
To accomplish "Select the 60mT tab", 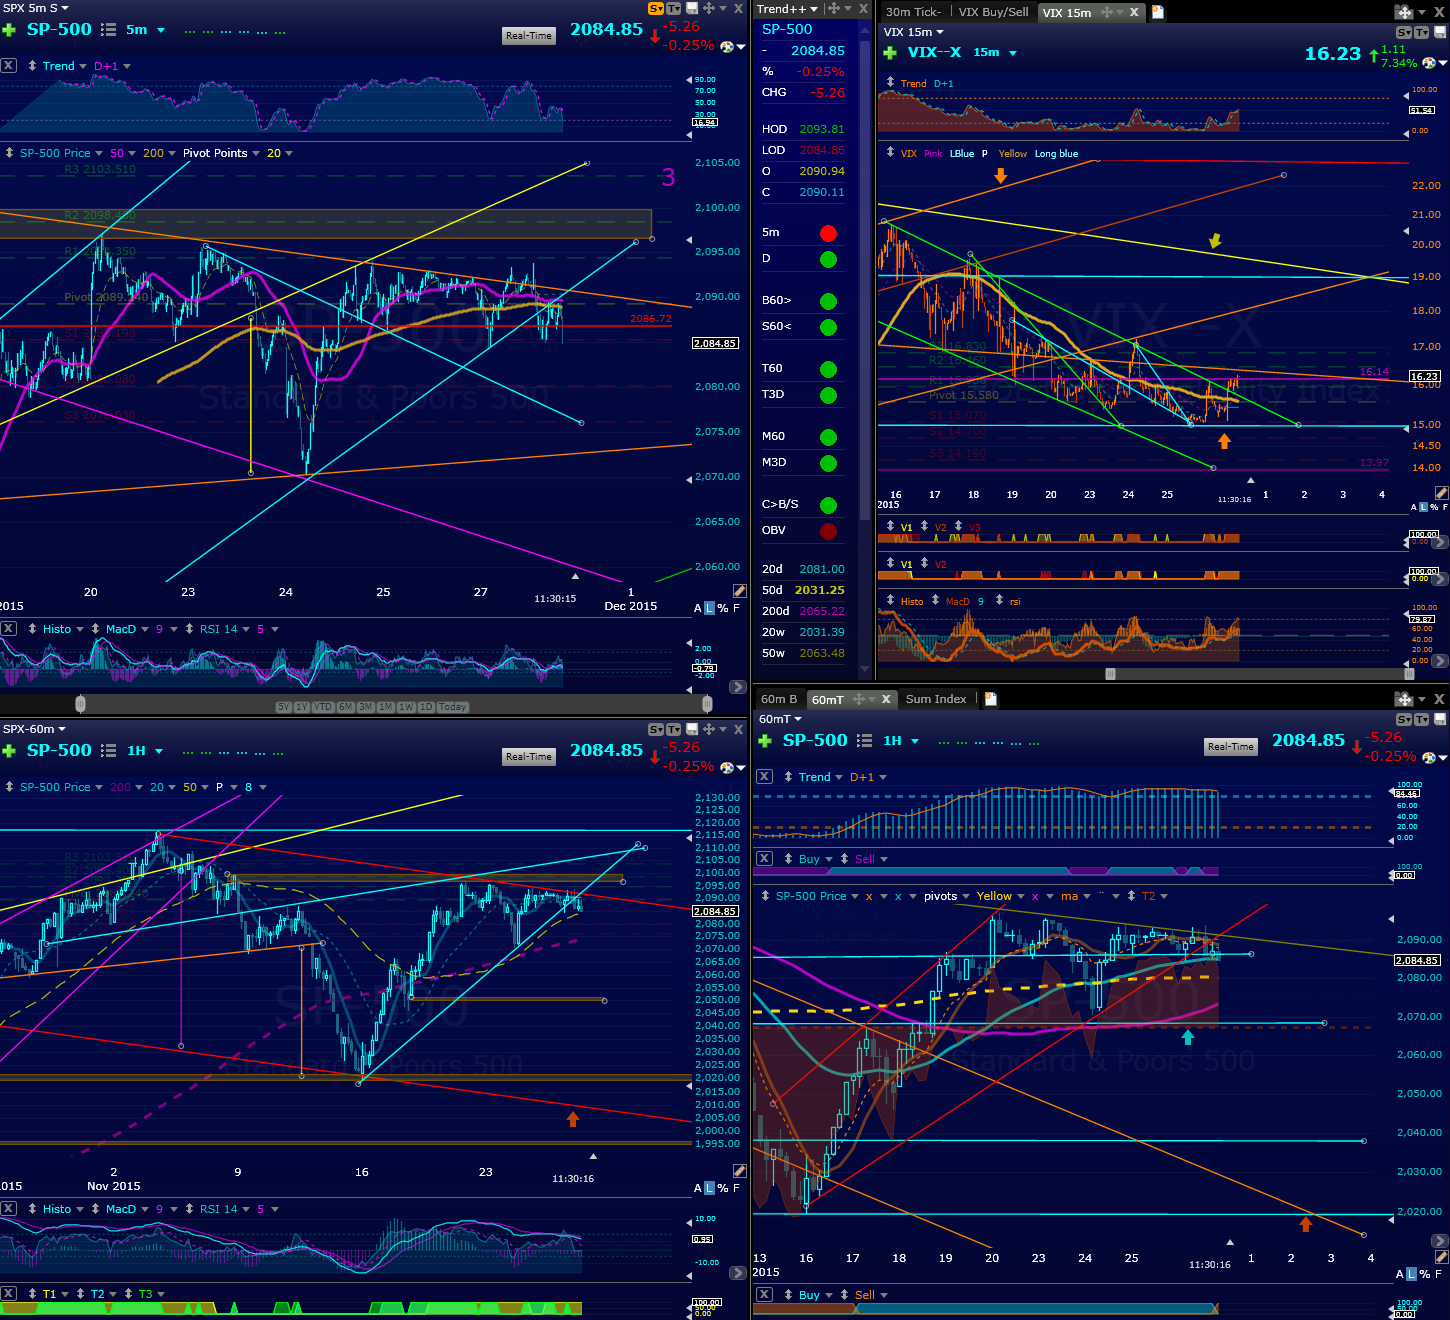I will coord(828,699).
